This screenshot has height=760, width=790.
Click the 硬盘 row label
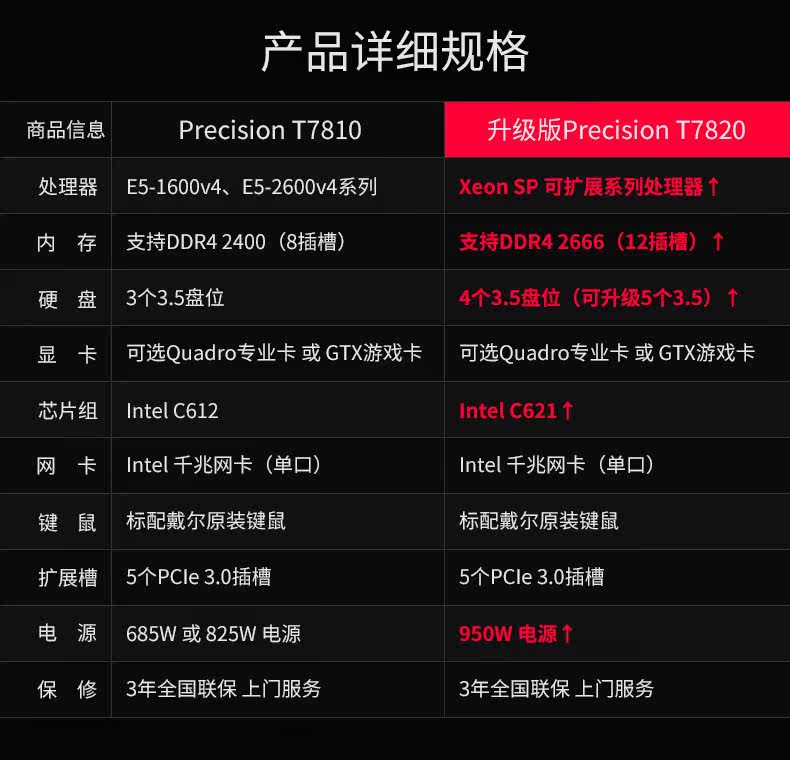67,299
